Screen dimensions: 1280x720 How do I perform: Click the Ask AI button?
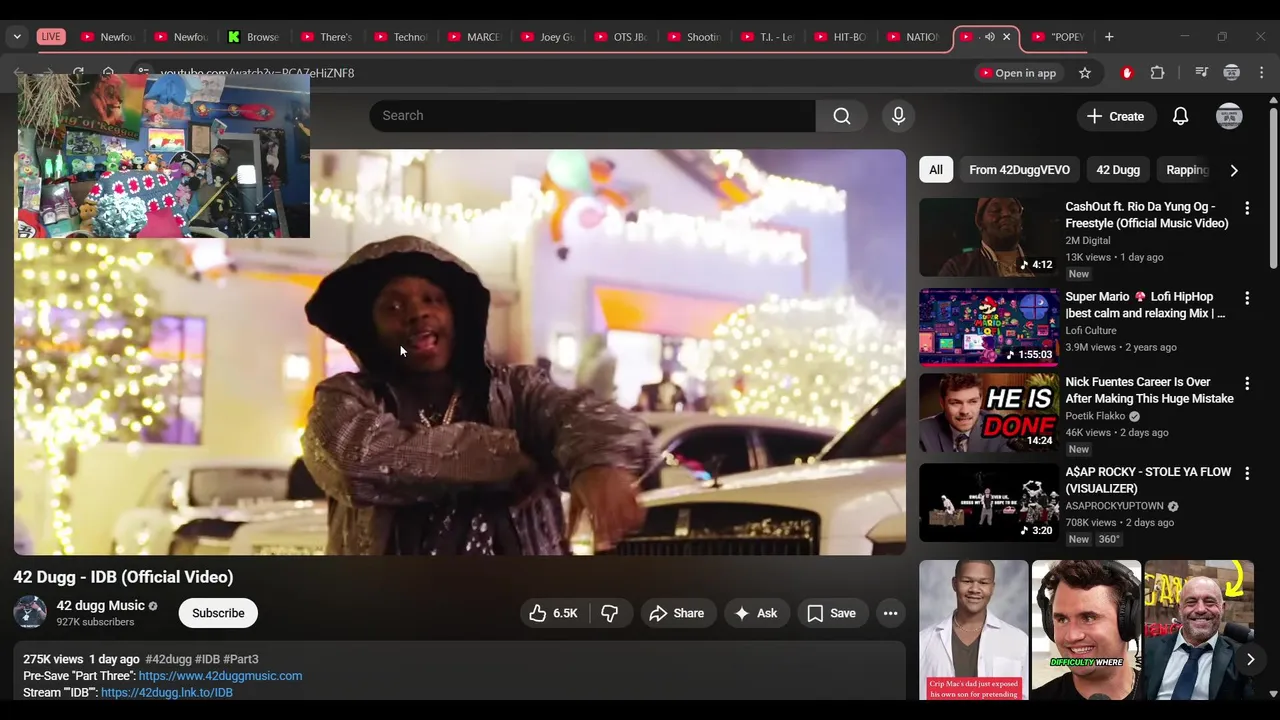pyautogui.click(x=756, y=613)
